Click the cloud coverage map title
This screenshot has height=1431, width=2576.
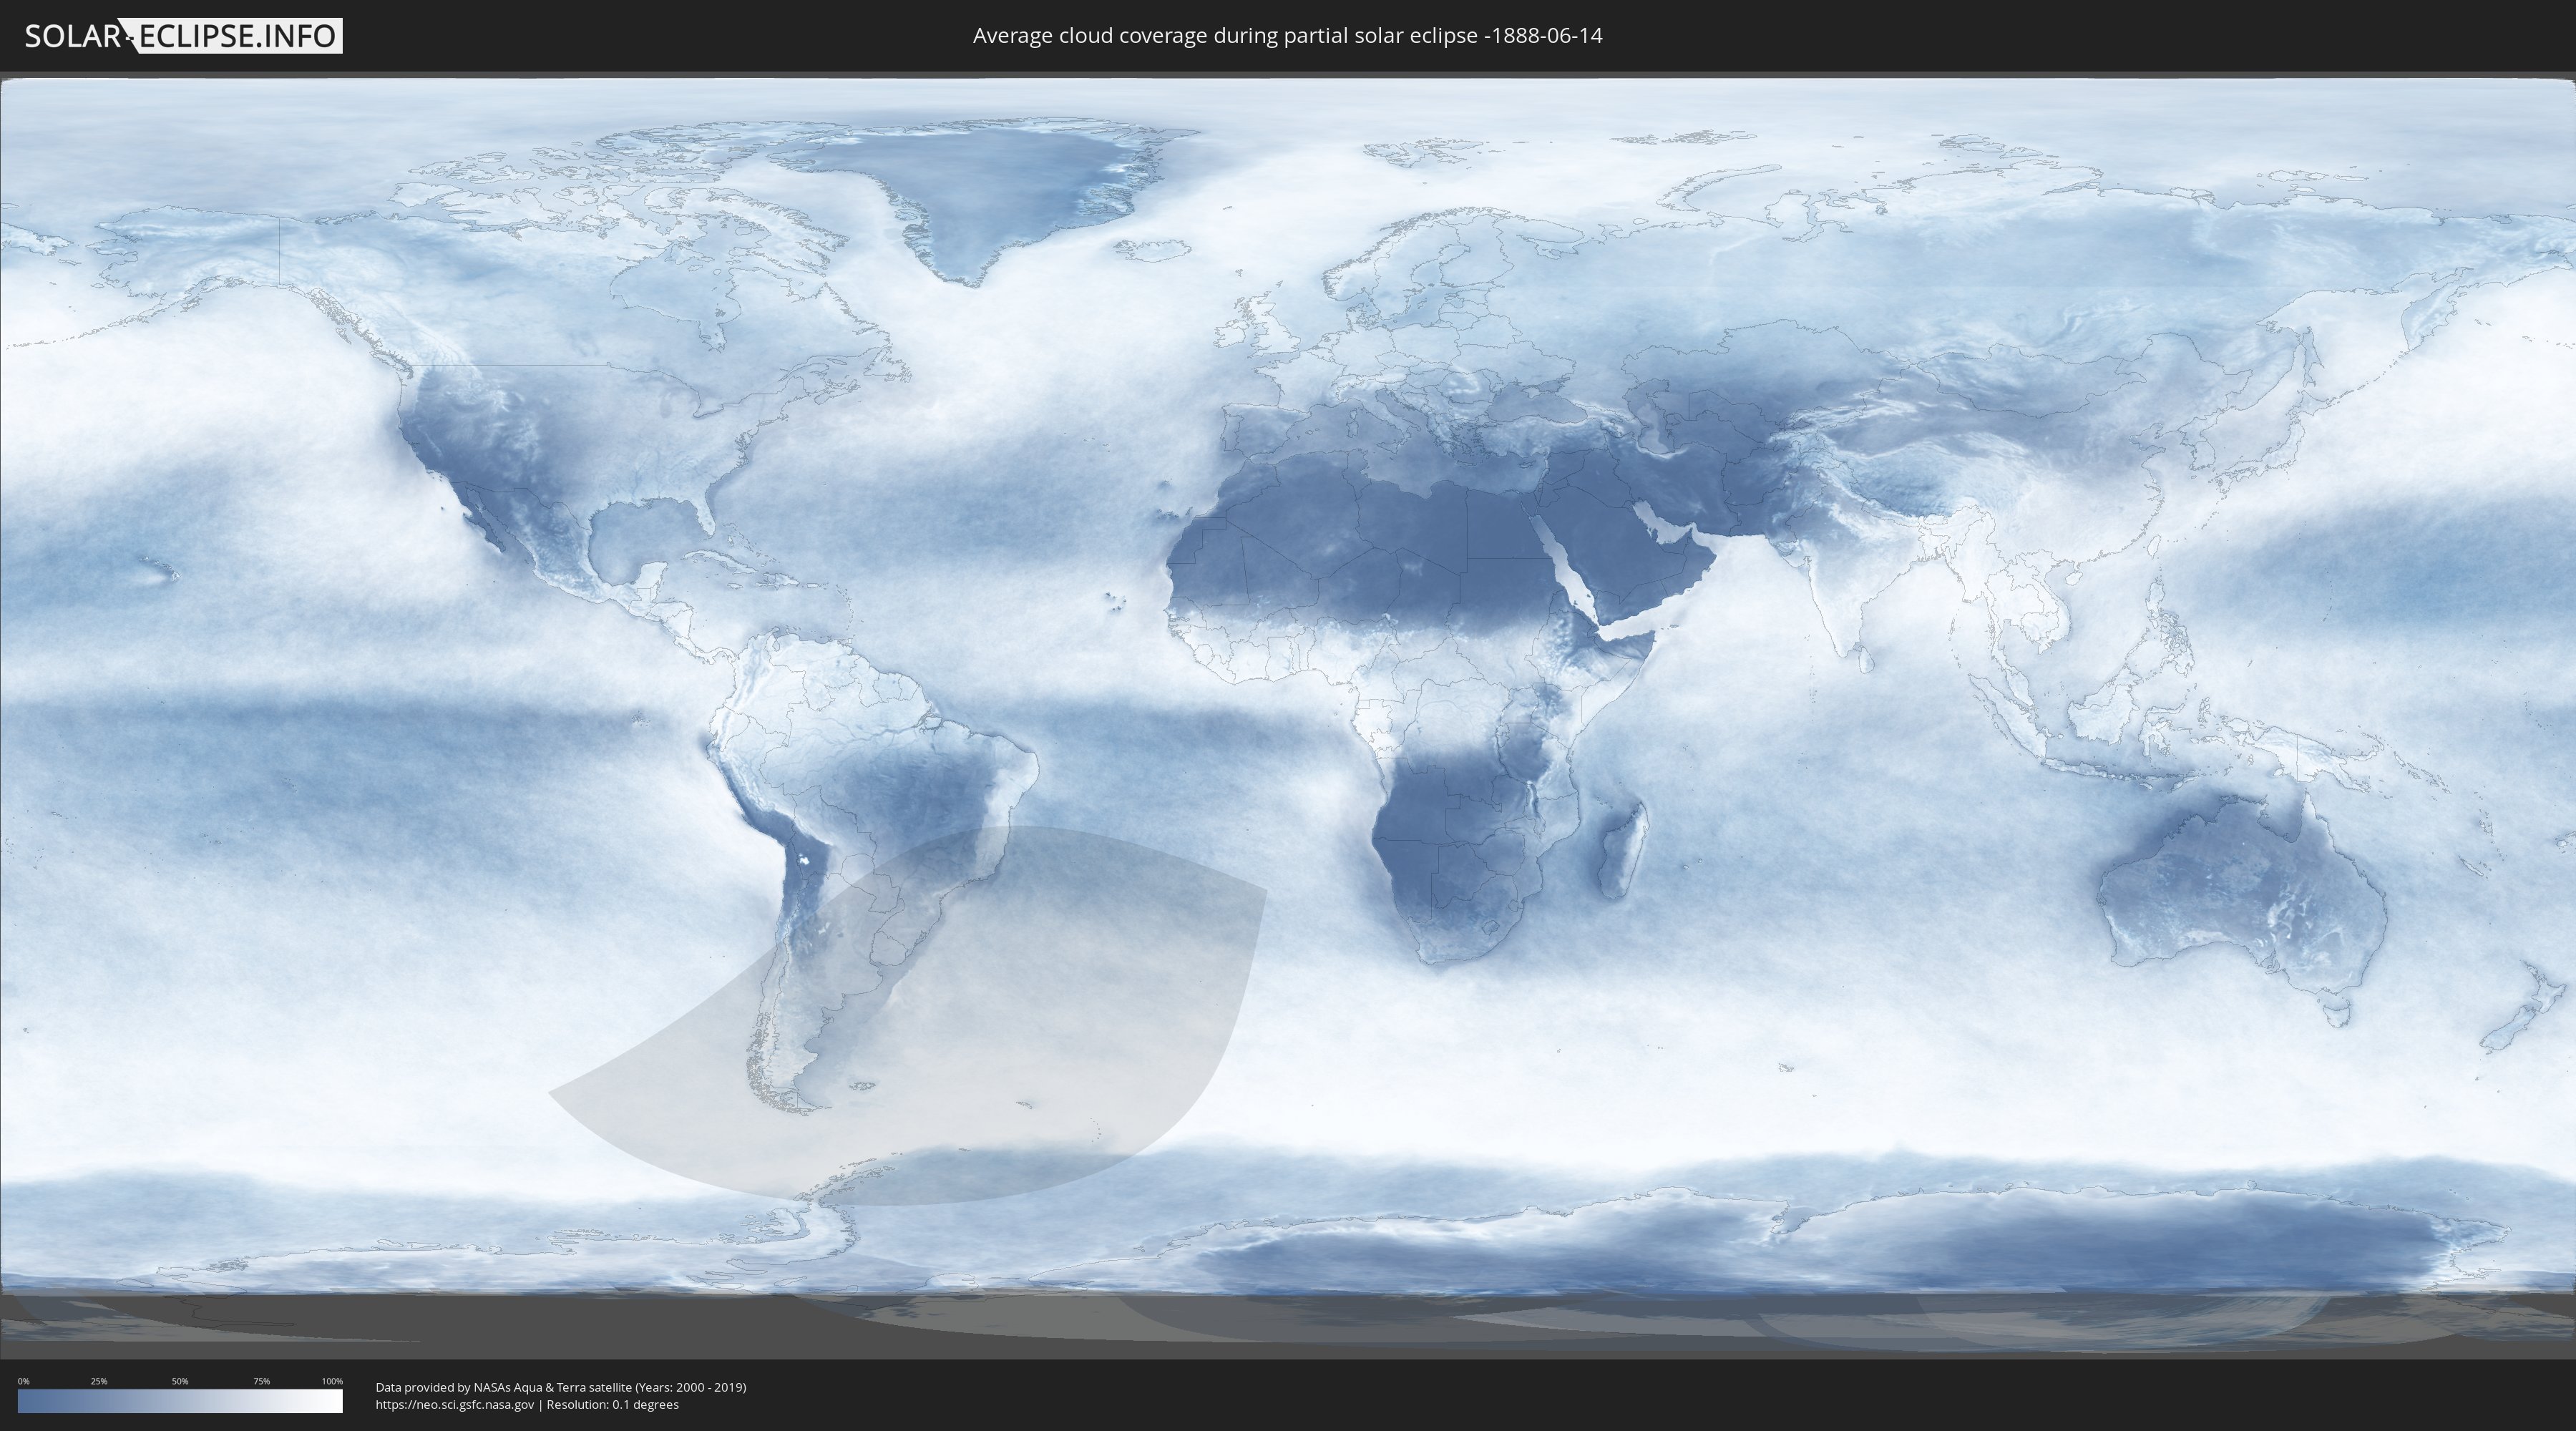1287,36
